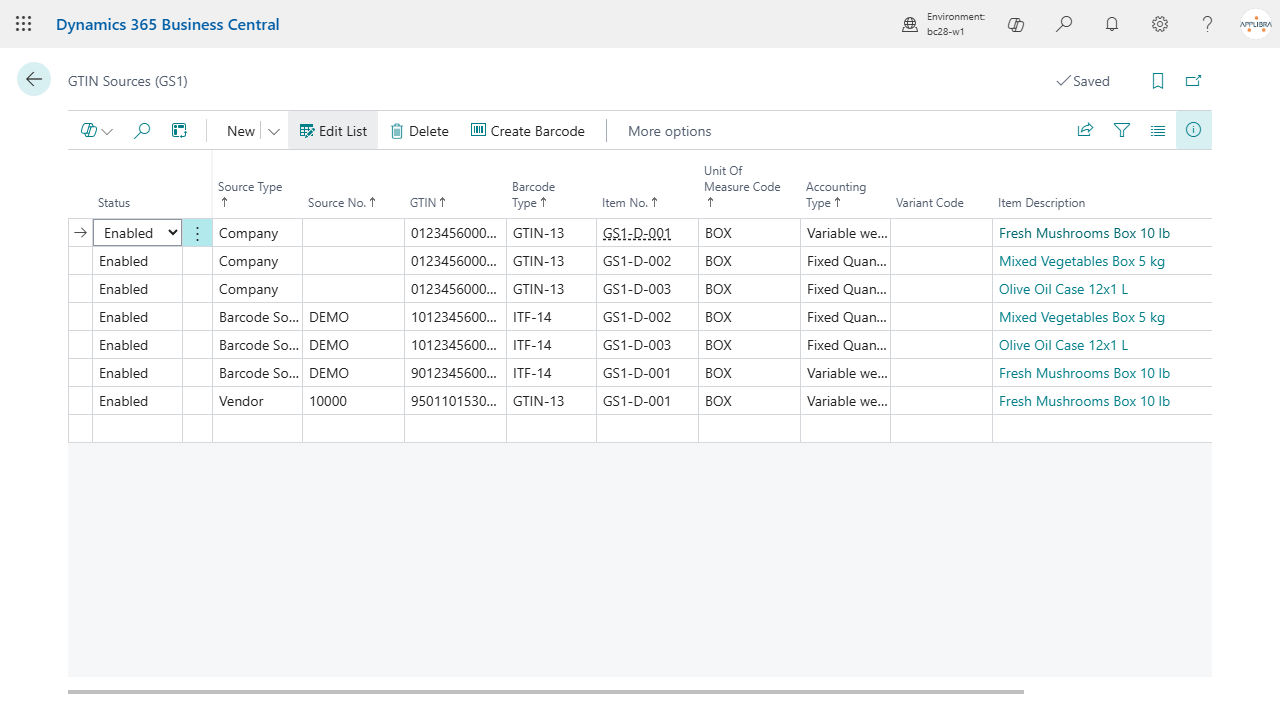Image resolution: width=1280 pixels, height=720 pixels.
Task: Open the analyze mode layout icon
Action: [179, 131]
